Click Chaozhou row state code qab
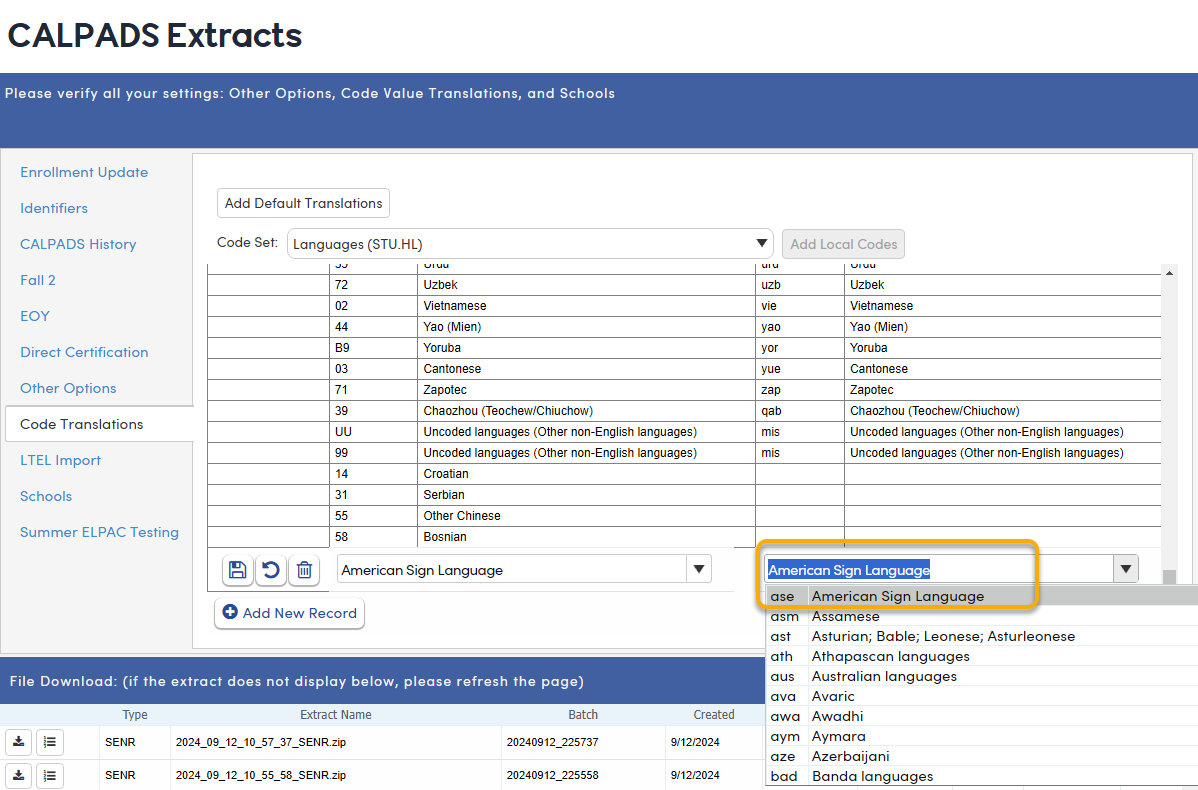Viewport: 1198px width, 790px height. pyautogui.click(x=800, y=410)
